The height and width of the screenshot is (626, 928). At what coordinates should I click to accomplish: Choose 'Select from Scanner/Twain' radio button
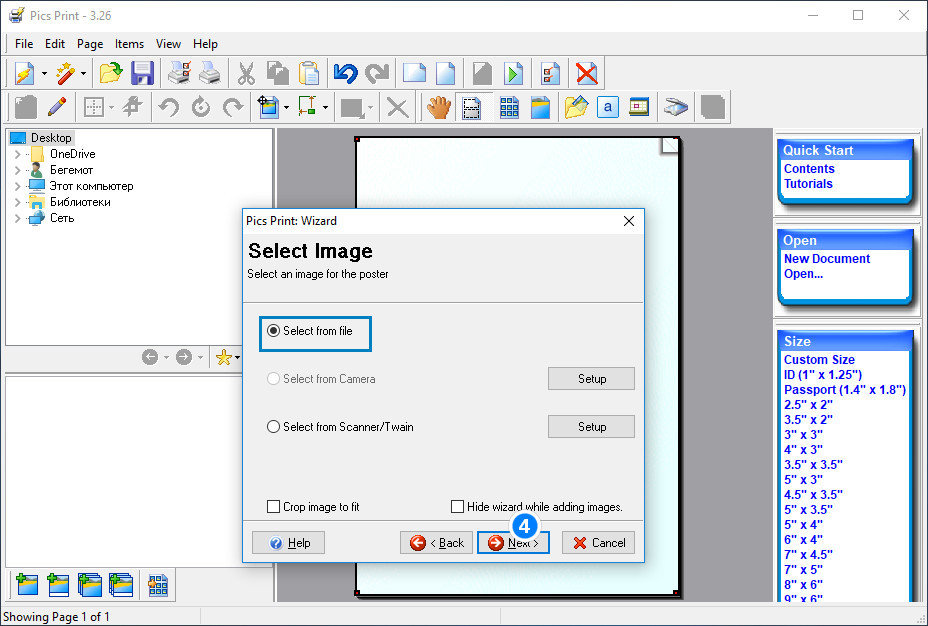[x=273, y=427]
